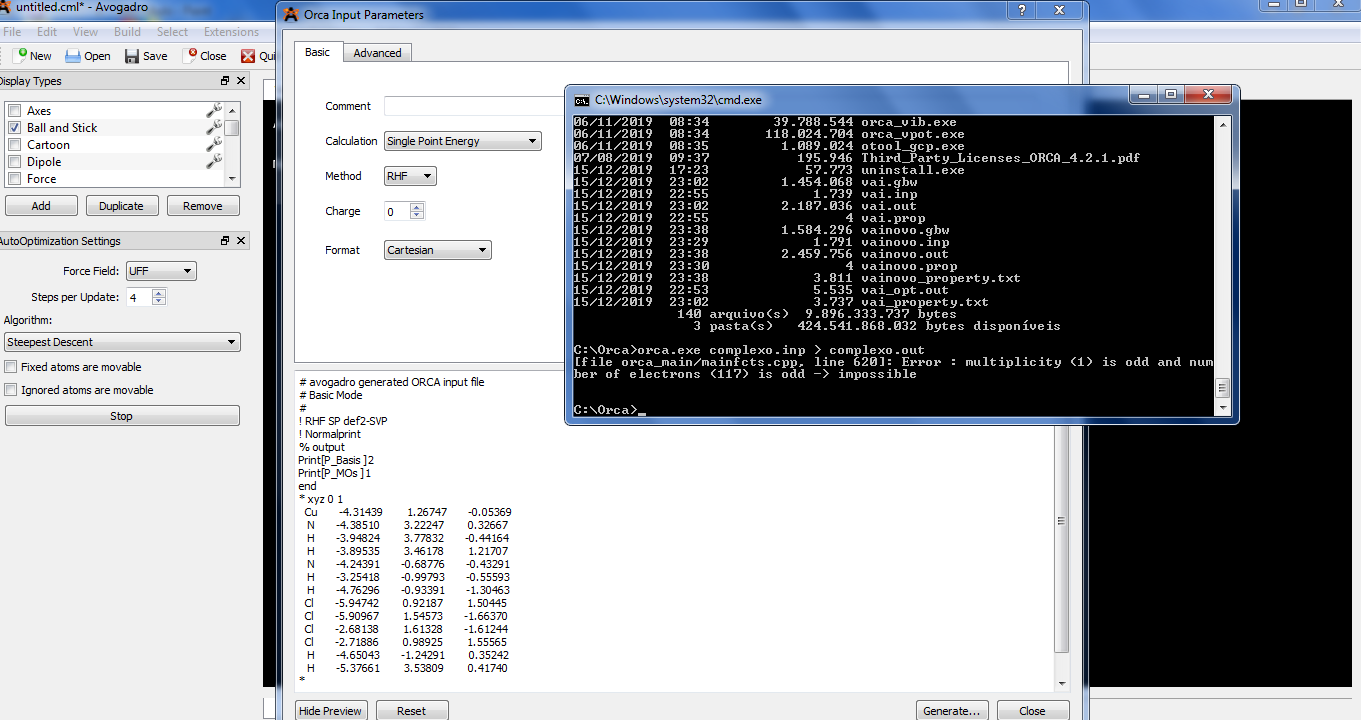Viewport: 1361px width, 720px height.
Task: Float the Display Types panel
Action: (x=225, y=81)
